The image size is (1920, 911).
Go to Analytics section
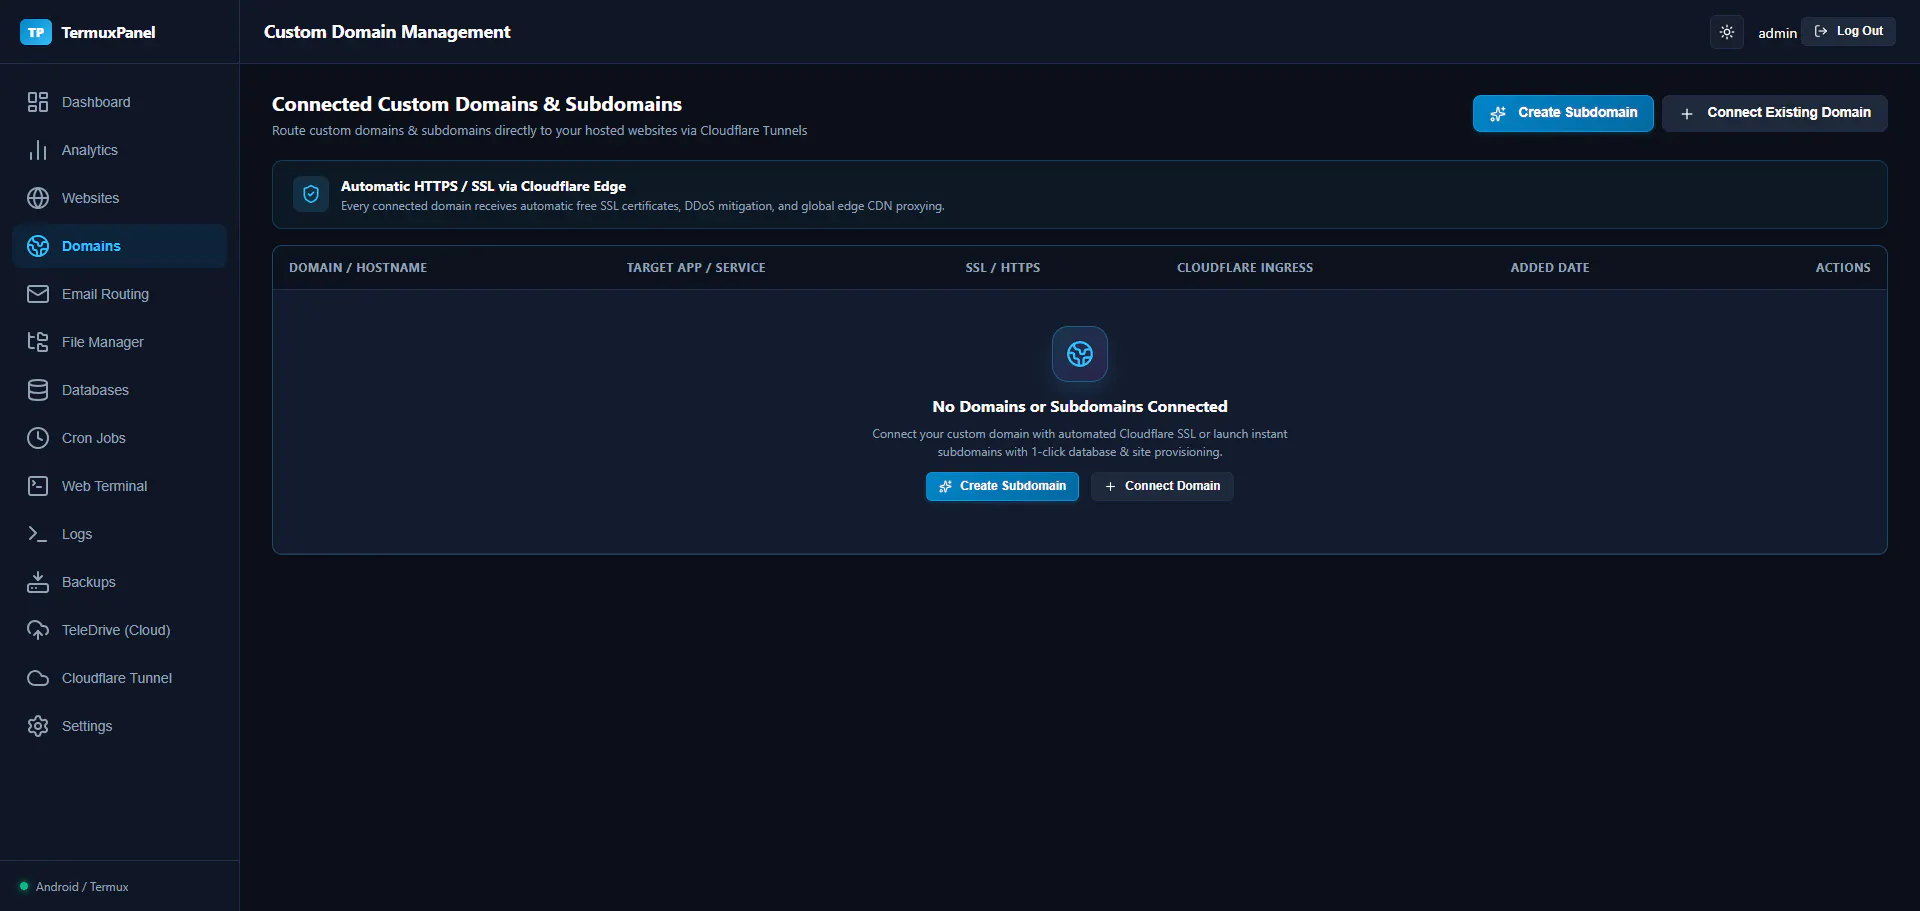click(x=120, y=150)
